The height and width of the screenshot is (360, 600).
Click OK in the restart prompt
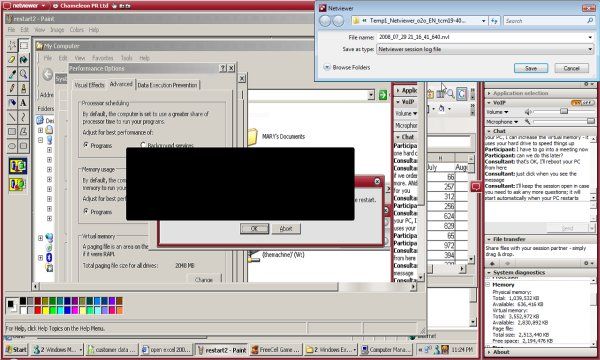click(254, 228)
